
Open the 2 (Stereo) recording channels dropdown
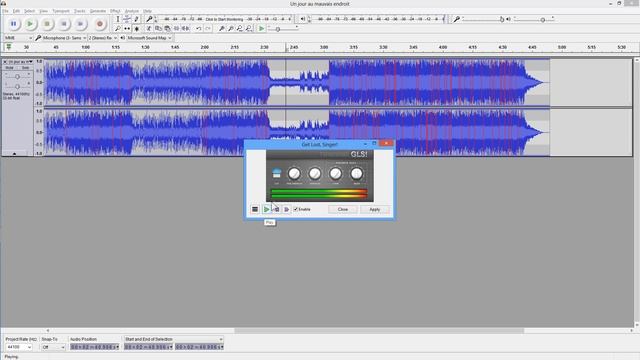point(103,38)
